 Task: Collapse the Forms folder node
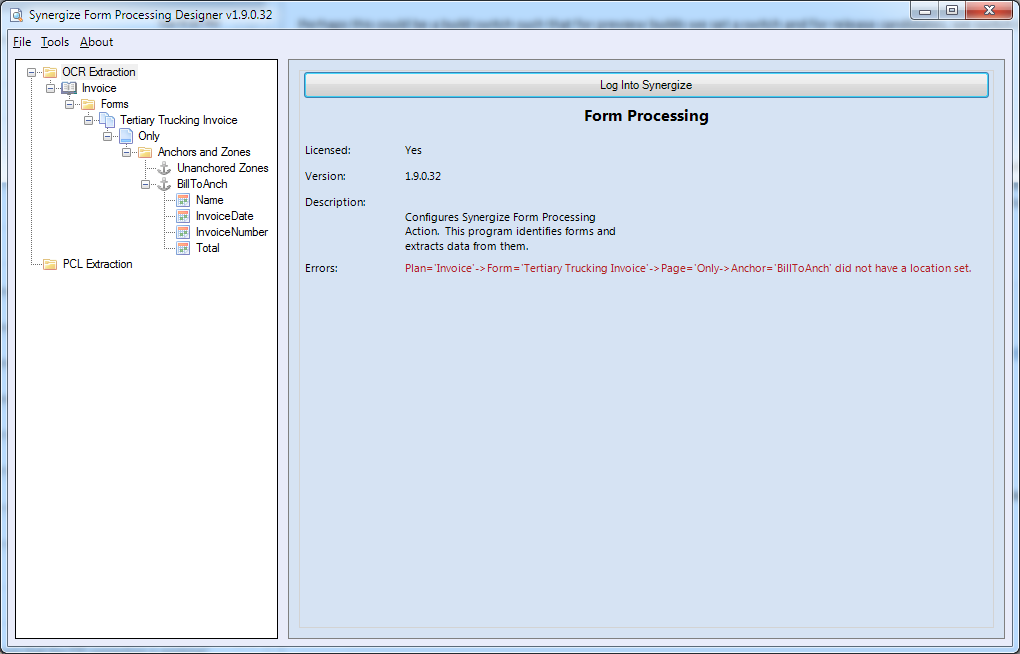70,104
